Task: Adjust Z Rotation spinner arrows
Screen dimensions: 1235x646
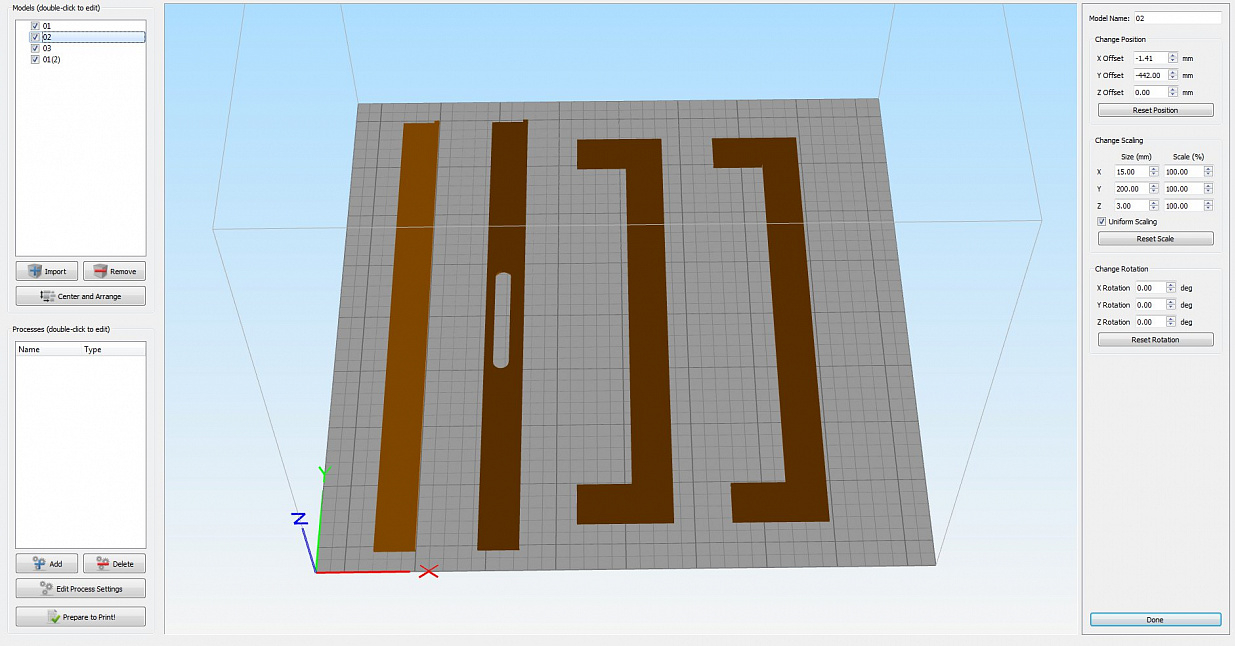Action: [1173, 322]
